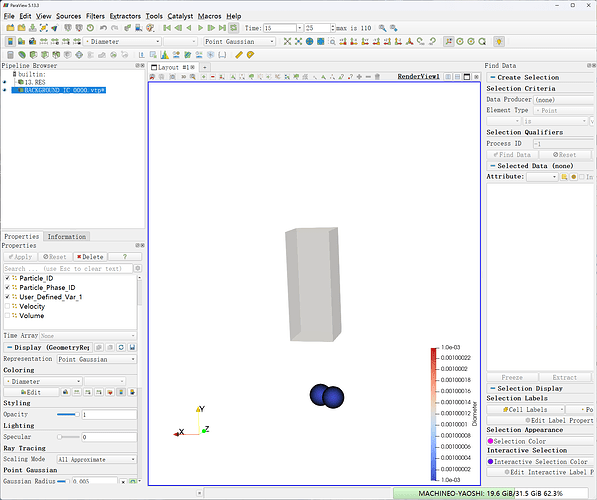Open Point Gaussian representation dropdown in toolbar

[x=239, y=42]
